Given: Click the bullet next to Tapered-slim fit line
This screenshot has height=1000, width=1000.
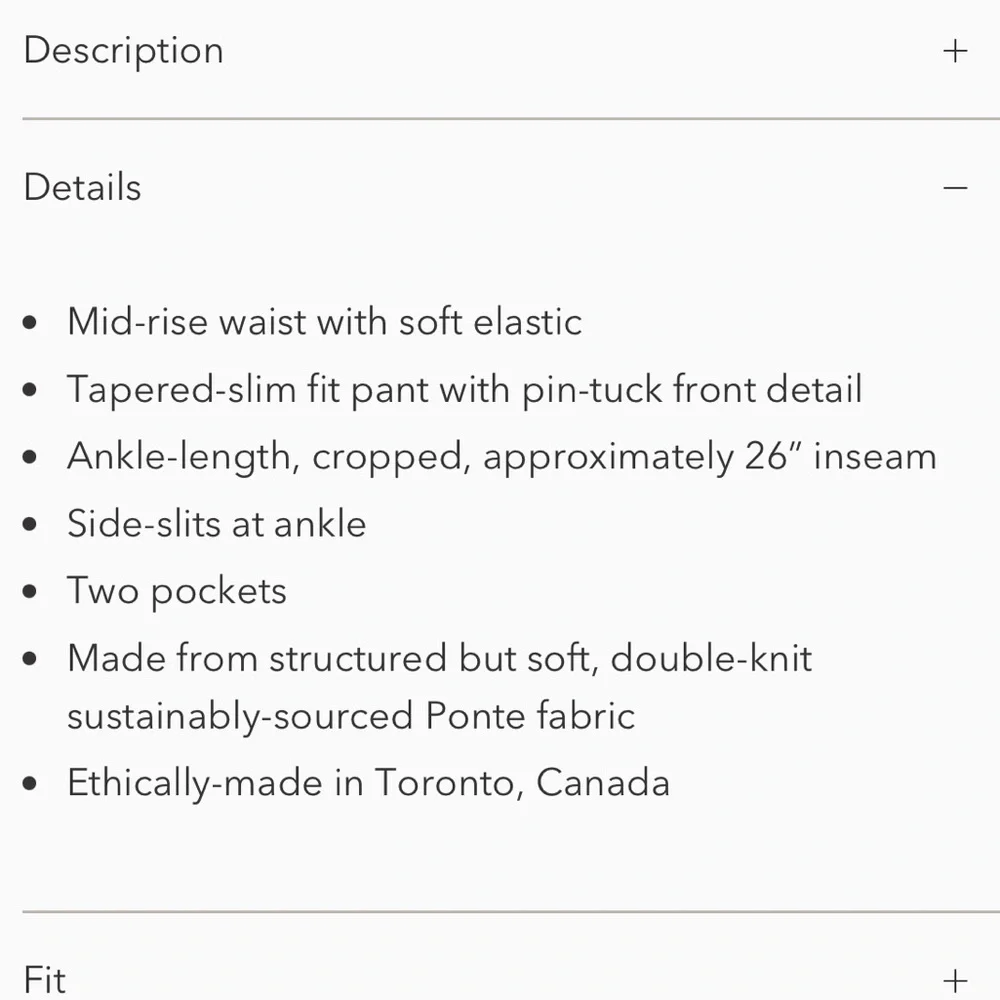Looking at the screenshot, I should pos(29,389).
